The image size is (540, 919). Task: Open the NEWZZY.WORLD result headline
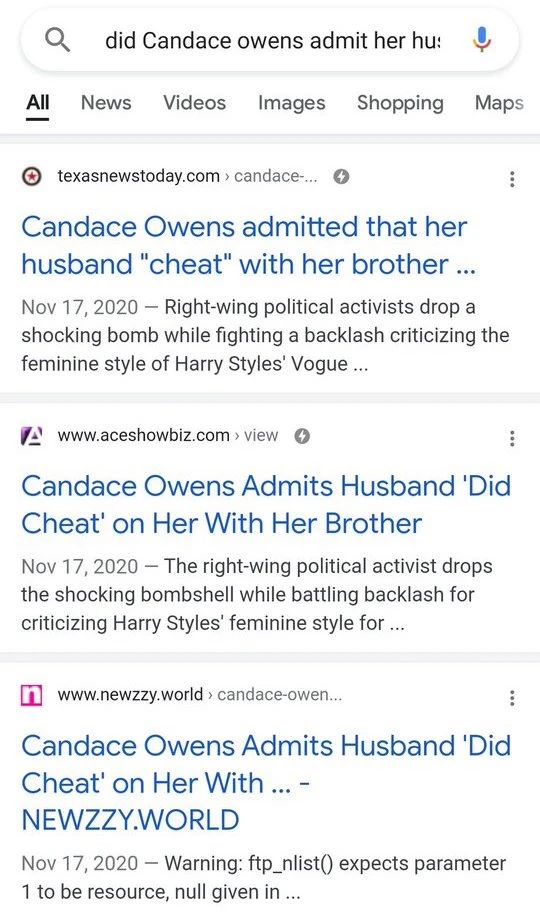pyautogui.click(x=266, y=782)
